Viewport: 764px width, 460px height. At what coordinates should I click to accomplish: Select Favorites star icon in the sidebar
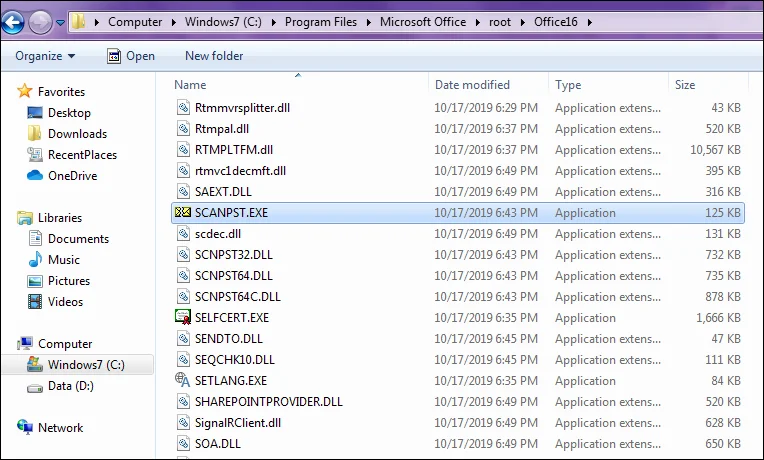coord(24,91)
